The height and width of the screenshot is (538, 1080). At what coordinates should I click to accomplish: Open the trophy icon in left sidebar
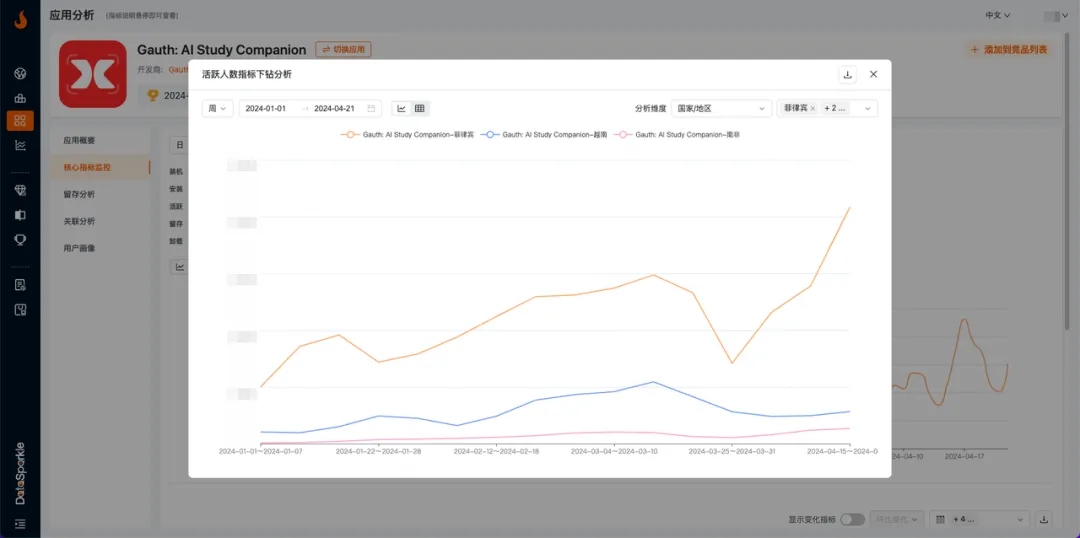[x=20, y=240]
